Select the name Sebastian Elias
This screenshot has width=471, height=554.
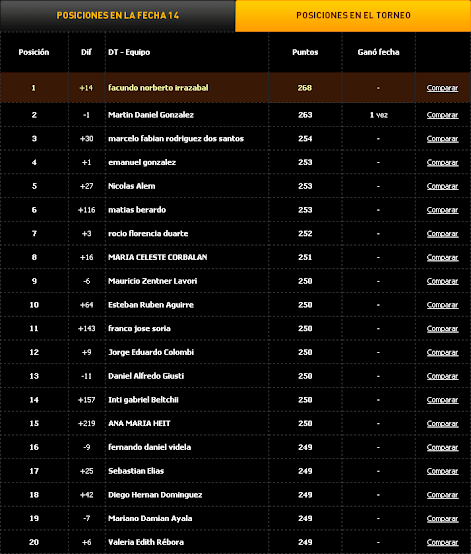tap(136, 471)
